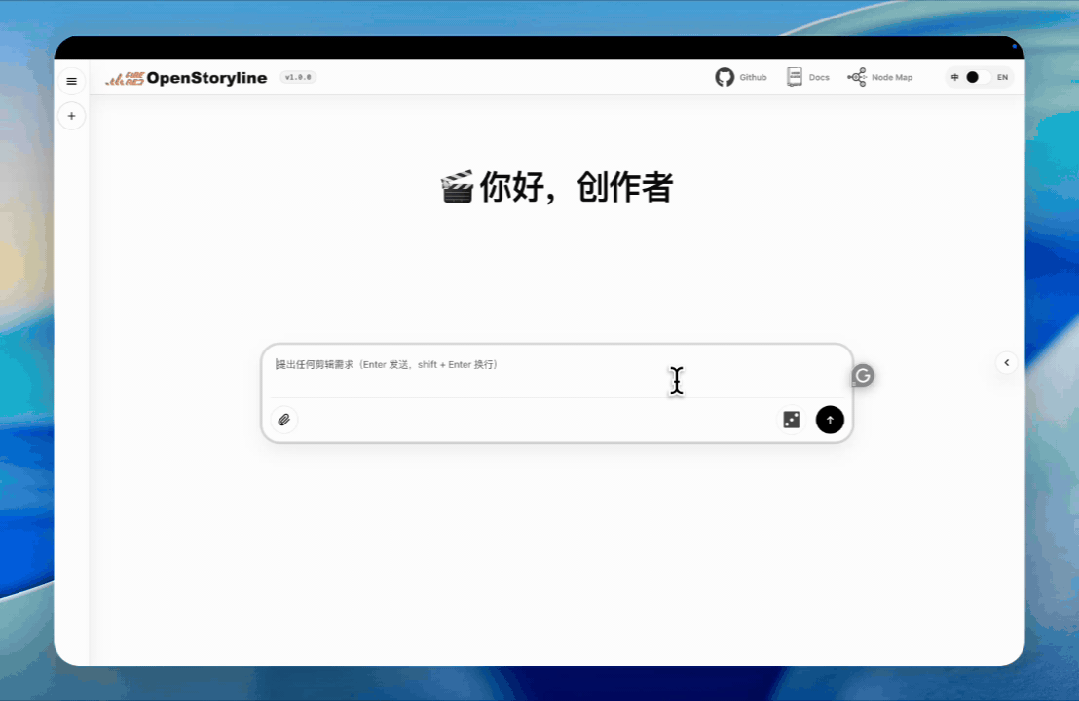Image resolution: width=1079 pixels, height=701 pixels.
Task: Click the v1.0.0 version badge
Action: click(x=296, y=76)
